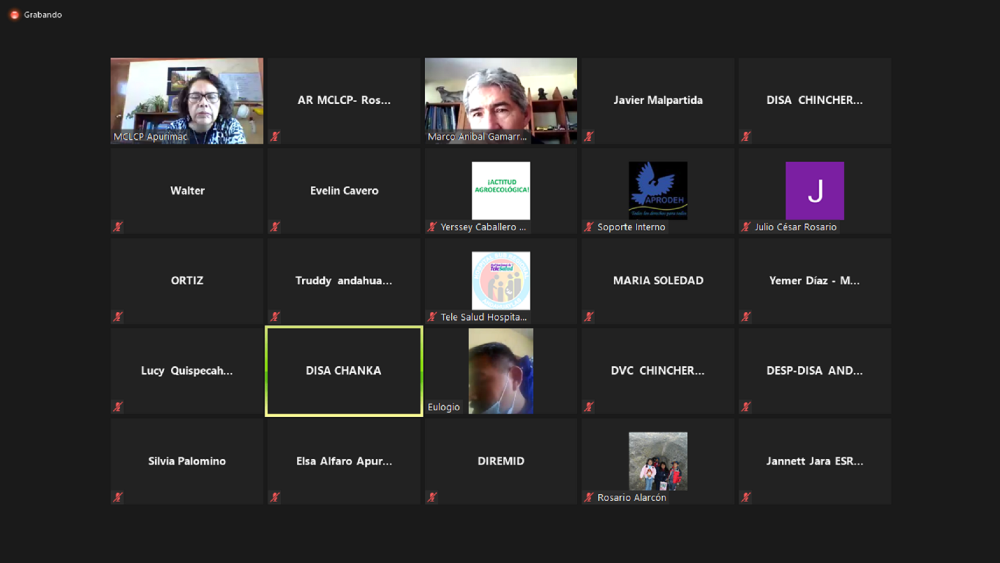Select the MCLCP Apurimac video tile

point(187,100)
